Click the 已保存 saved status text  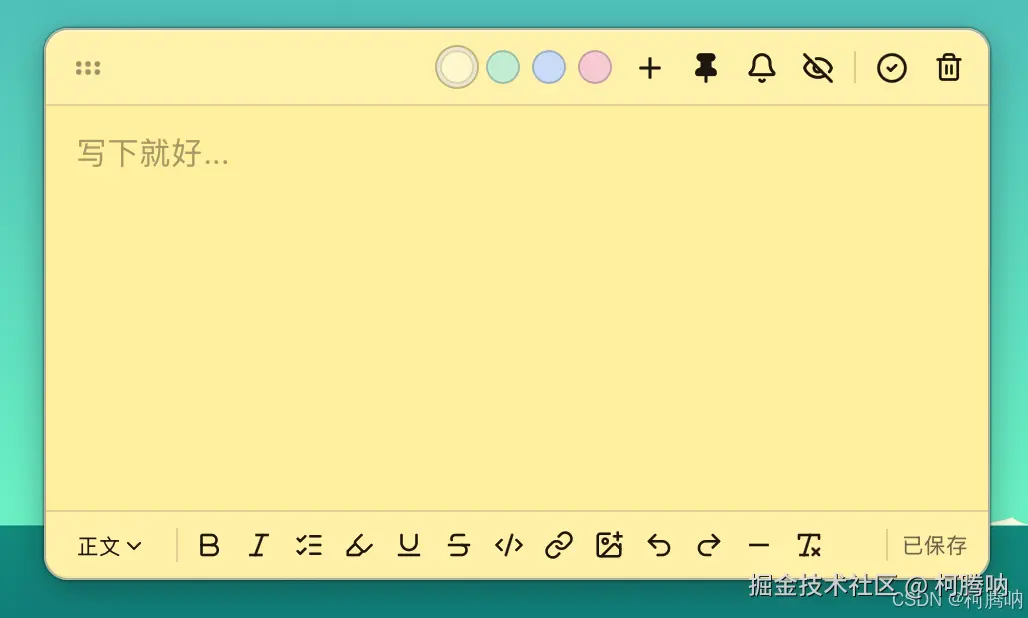tap(935, 546)
